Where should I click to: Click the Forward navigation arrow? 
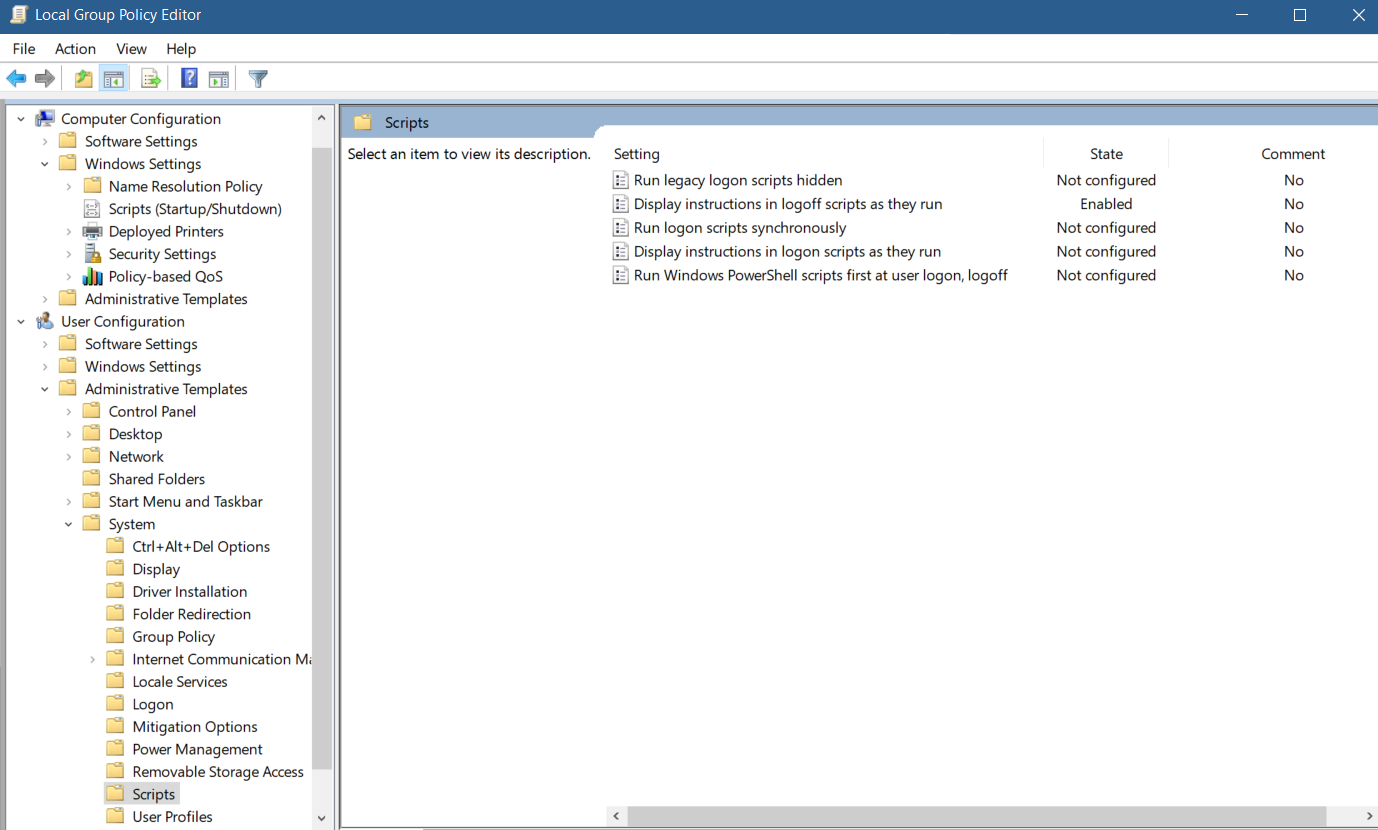45,78
